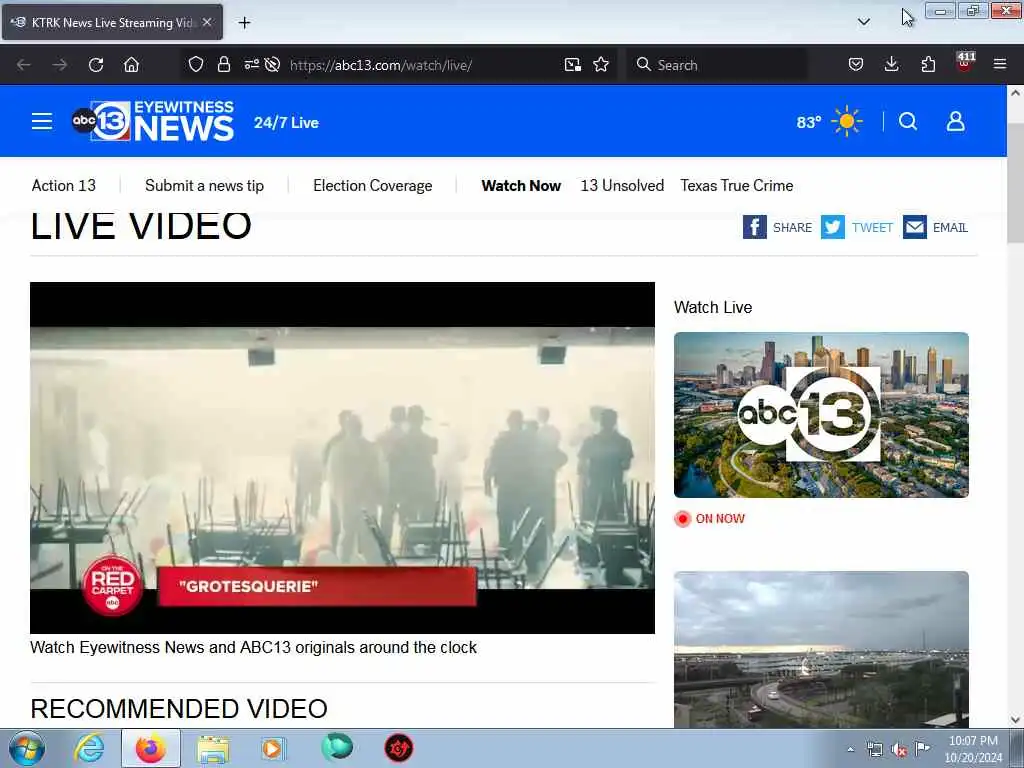Open Firefox downloads panel
1024x768 pixels.
click(x=891, y=65)
